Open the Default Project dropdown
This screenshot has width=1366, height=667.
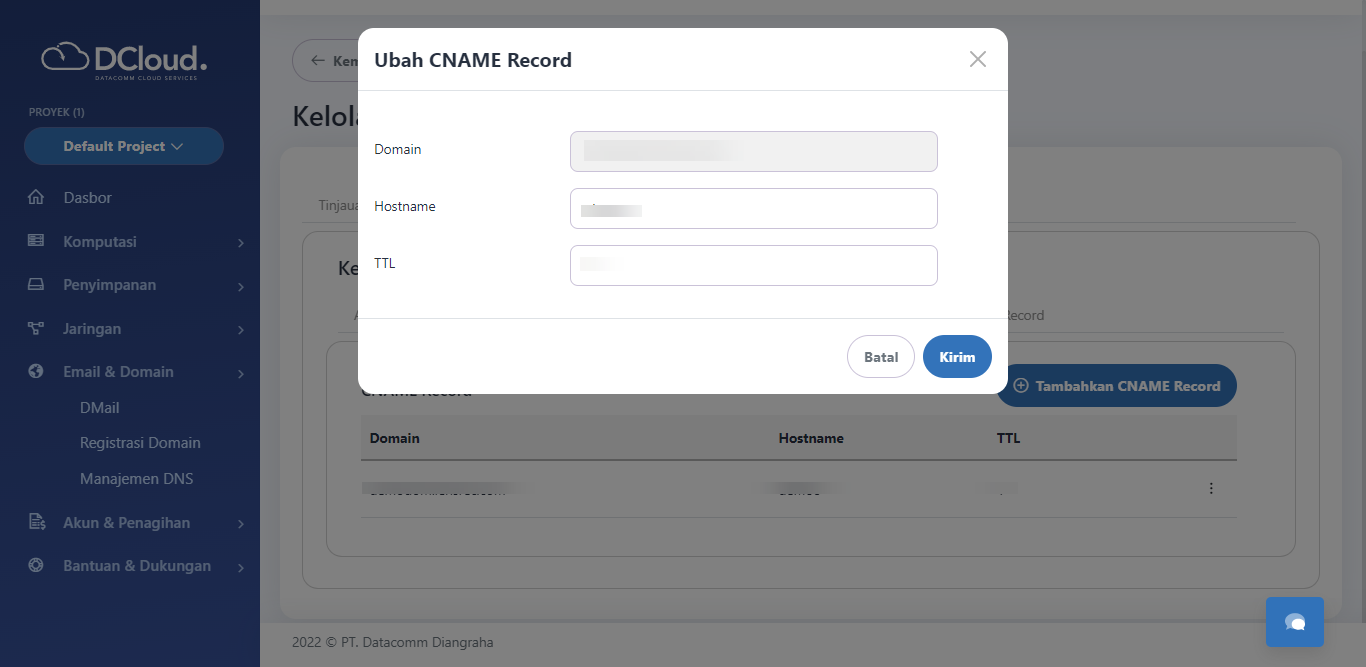coord(124,146)
